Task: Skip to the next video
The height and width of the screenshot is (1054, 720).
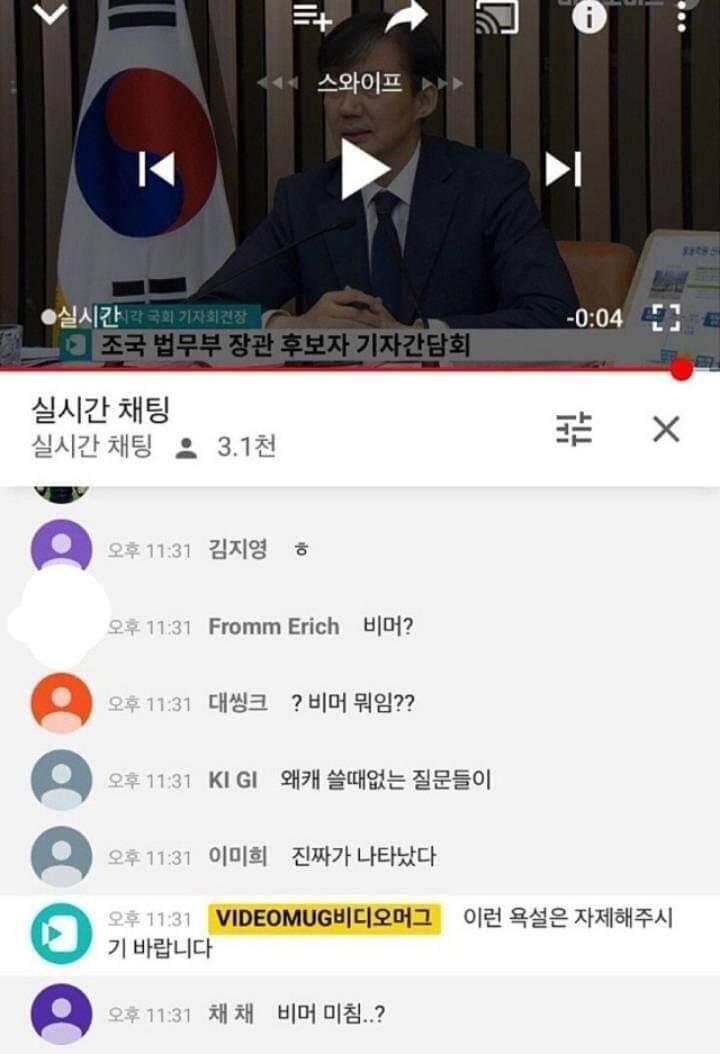Action: coord(563,169)
